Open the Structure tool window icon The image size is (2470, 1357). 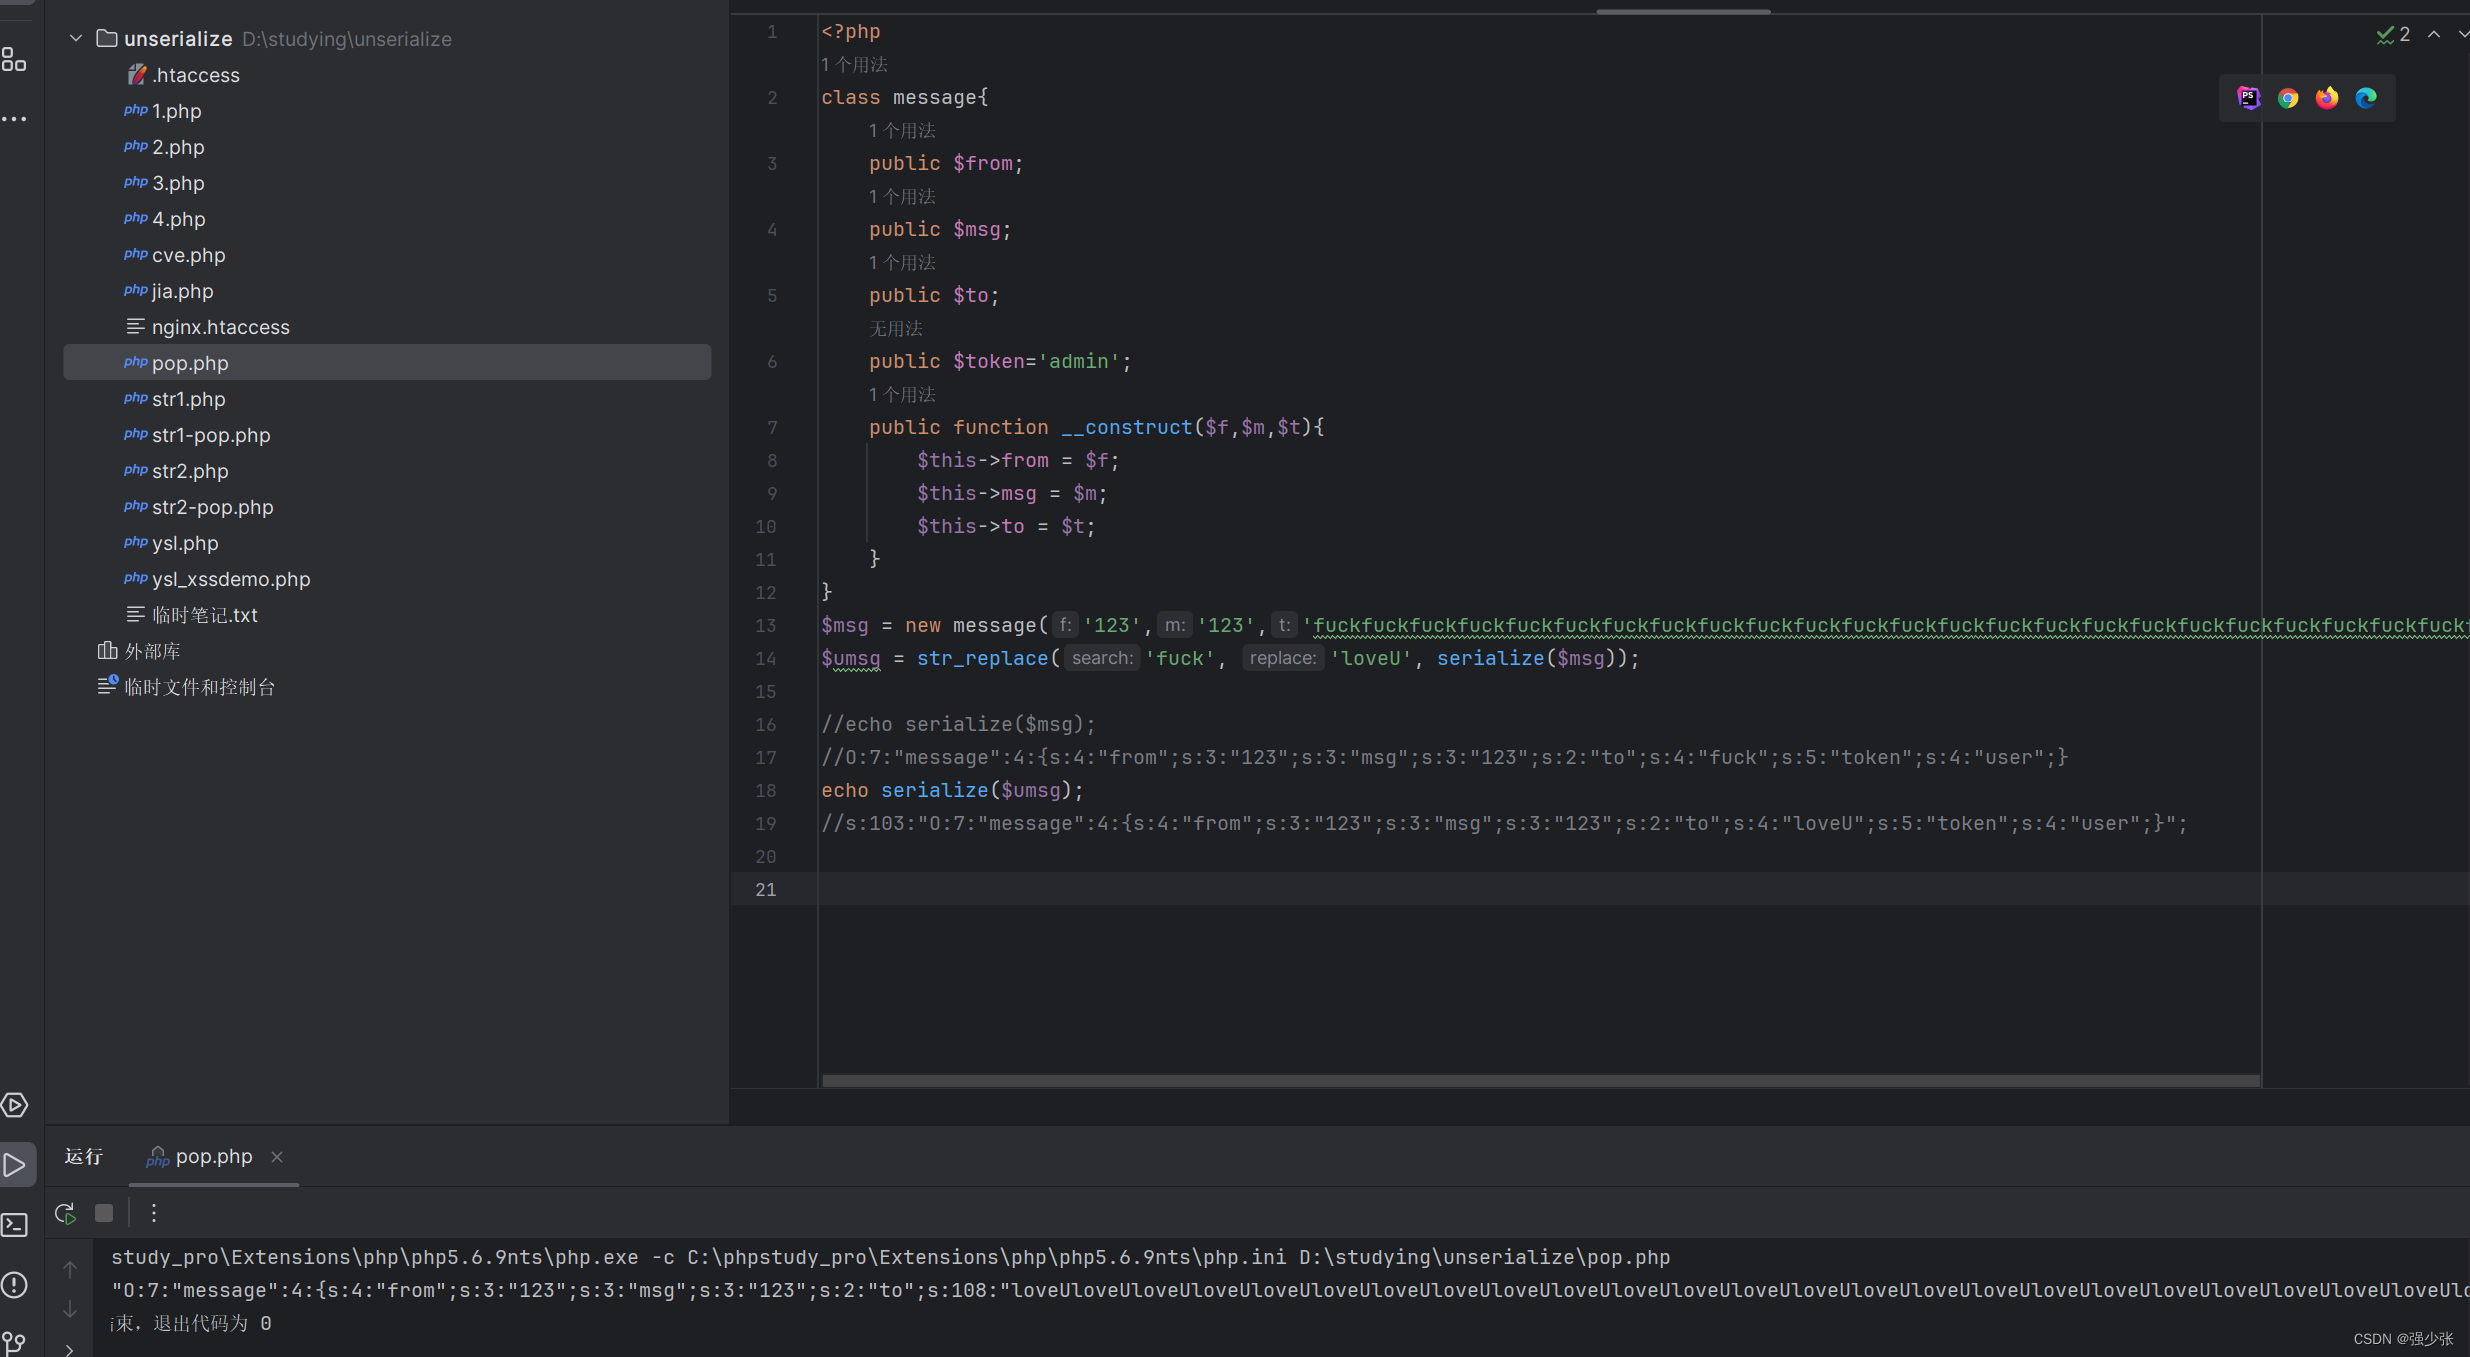coord(14,60)
